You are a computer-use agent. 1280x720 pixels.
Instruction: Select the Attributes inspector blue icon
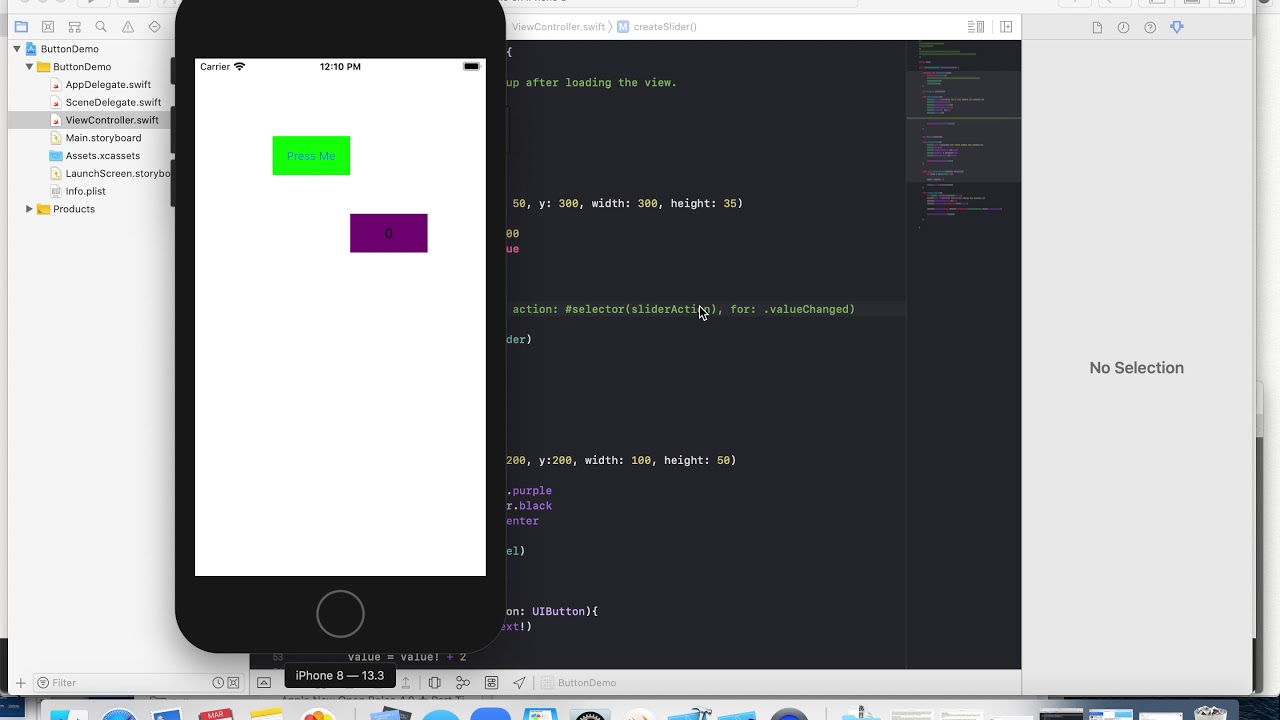tap(1177, 27)
